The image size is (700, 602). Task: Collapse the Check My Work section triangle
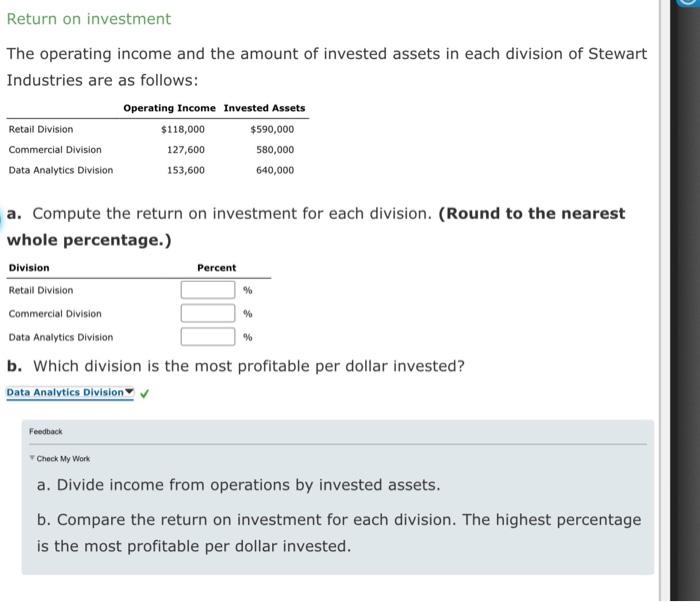click(x=31, y=458)
